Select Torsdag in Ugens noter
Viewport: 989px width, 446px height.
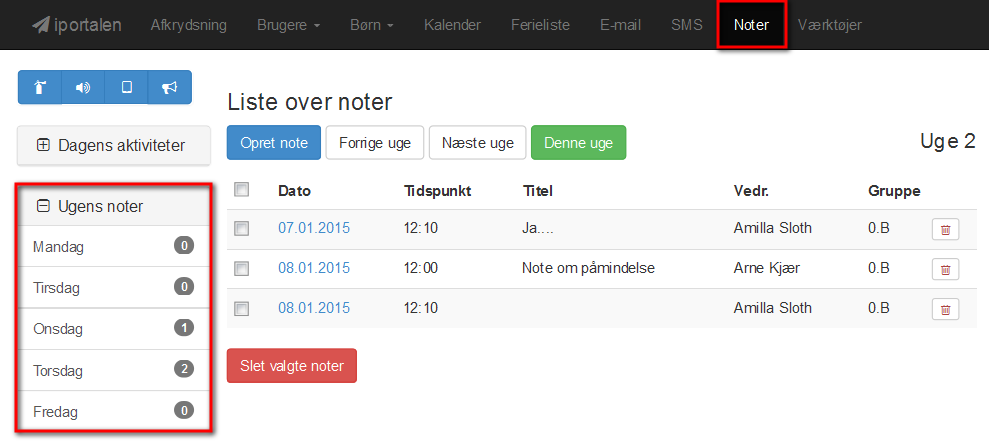pos(114,370)
